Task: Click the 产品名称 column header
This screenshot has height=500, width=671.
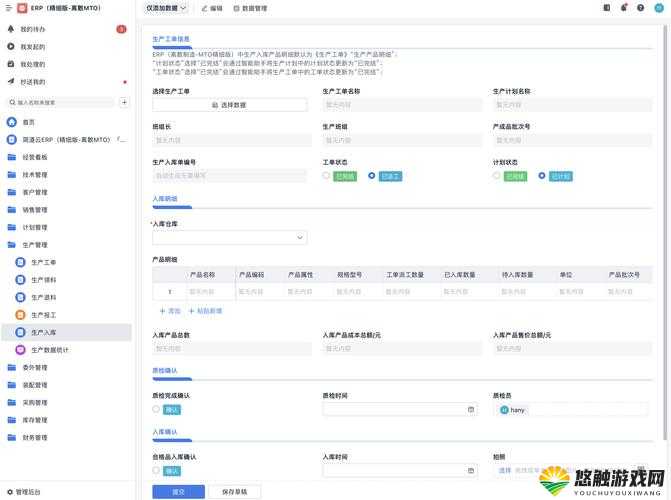Action: coord(202,275)
